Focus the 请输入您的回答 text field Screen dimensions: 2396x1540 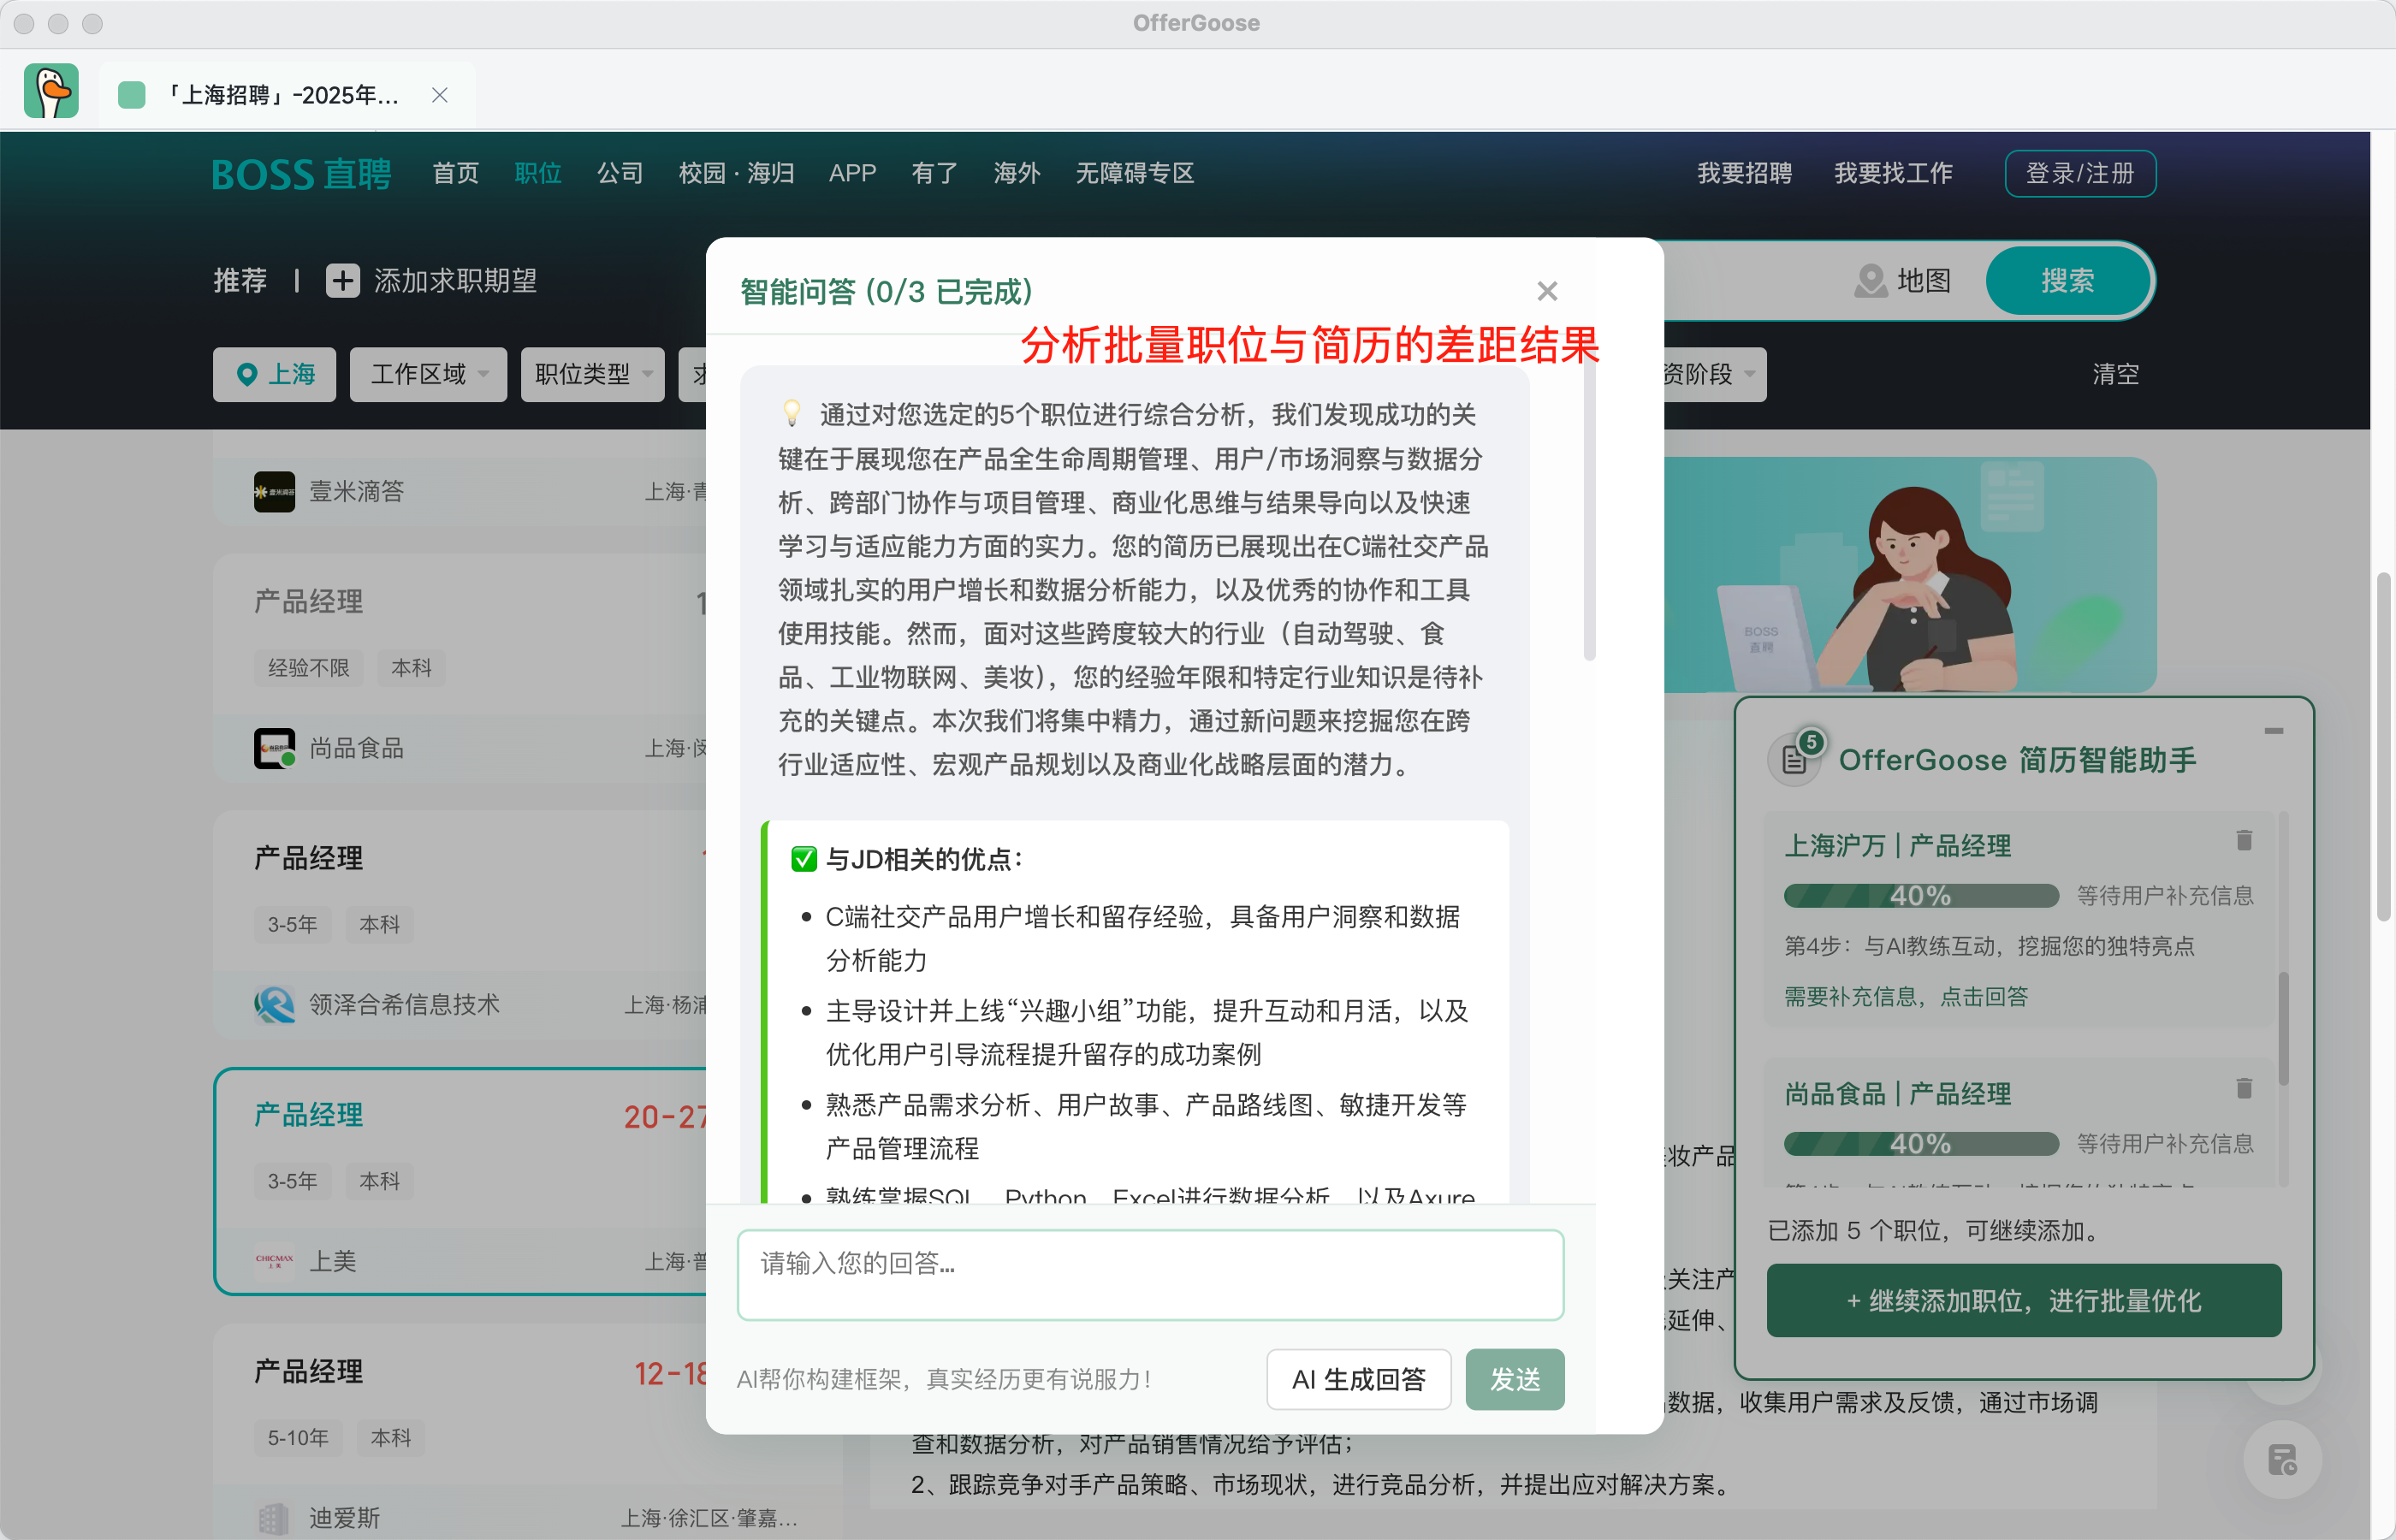pyautogui.click(x=1150, y=1274)
